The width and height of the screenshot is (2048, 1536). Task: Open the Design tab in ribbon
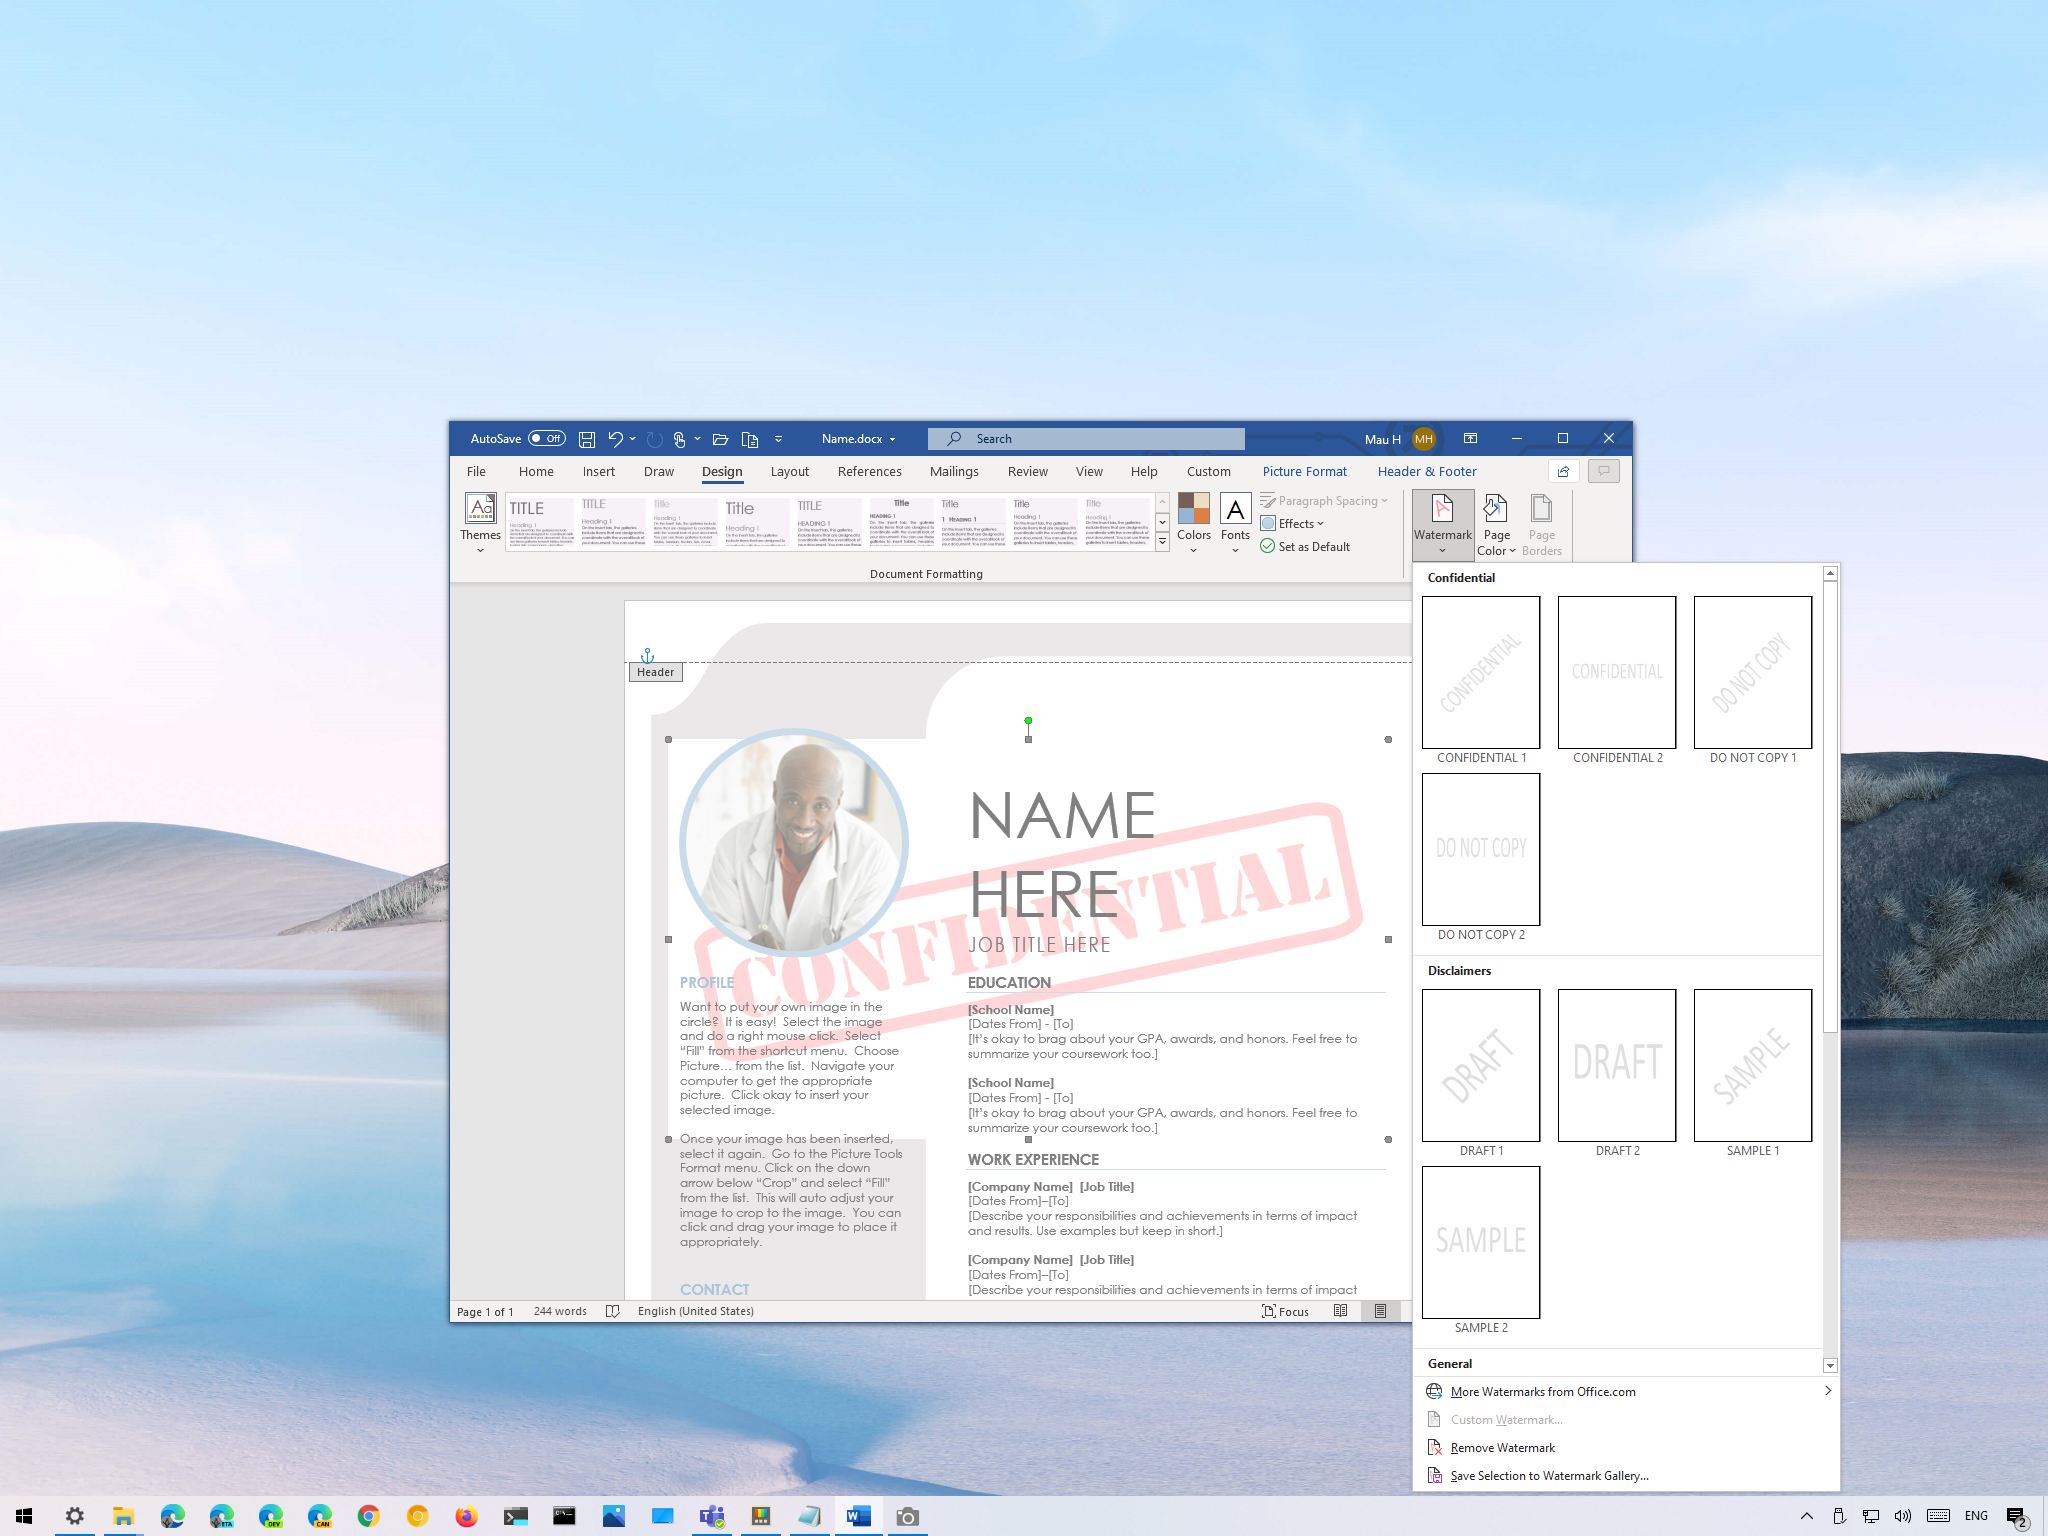pos(719,471)
